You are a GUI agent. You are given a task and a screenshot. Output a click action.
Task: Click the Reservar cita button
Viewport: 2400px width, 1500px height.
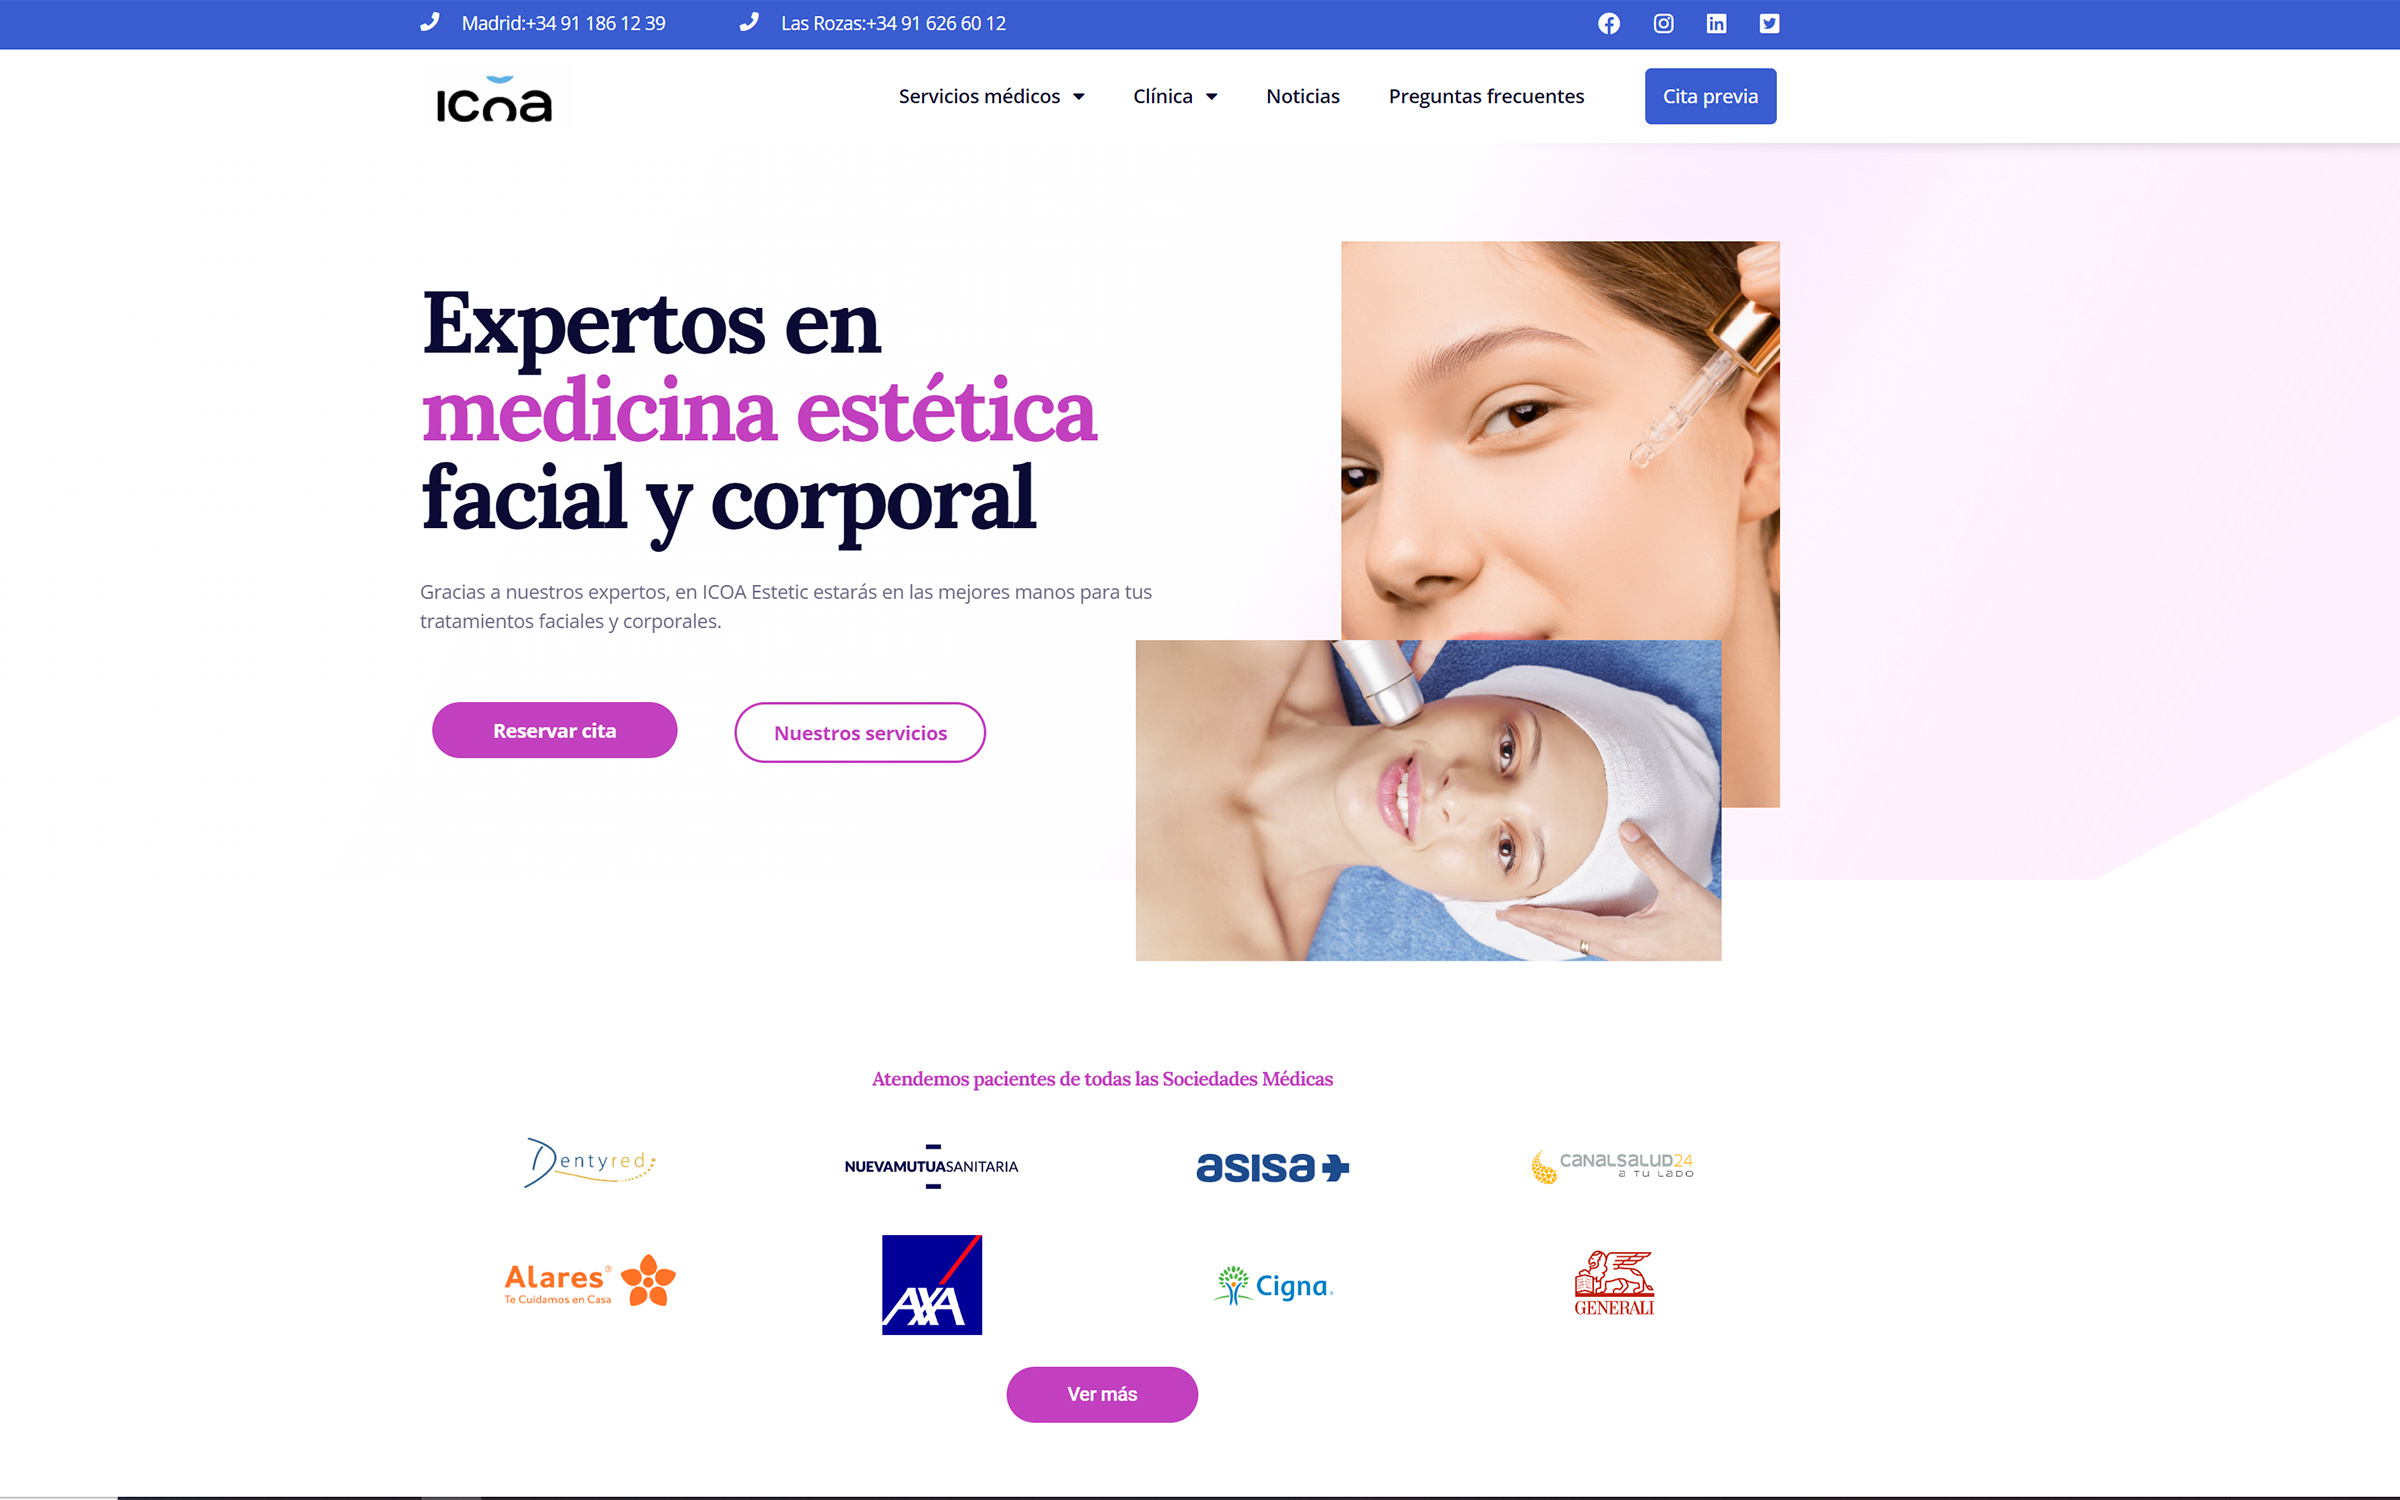(x=554, y=730)
